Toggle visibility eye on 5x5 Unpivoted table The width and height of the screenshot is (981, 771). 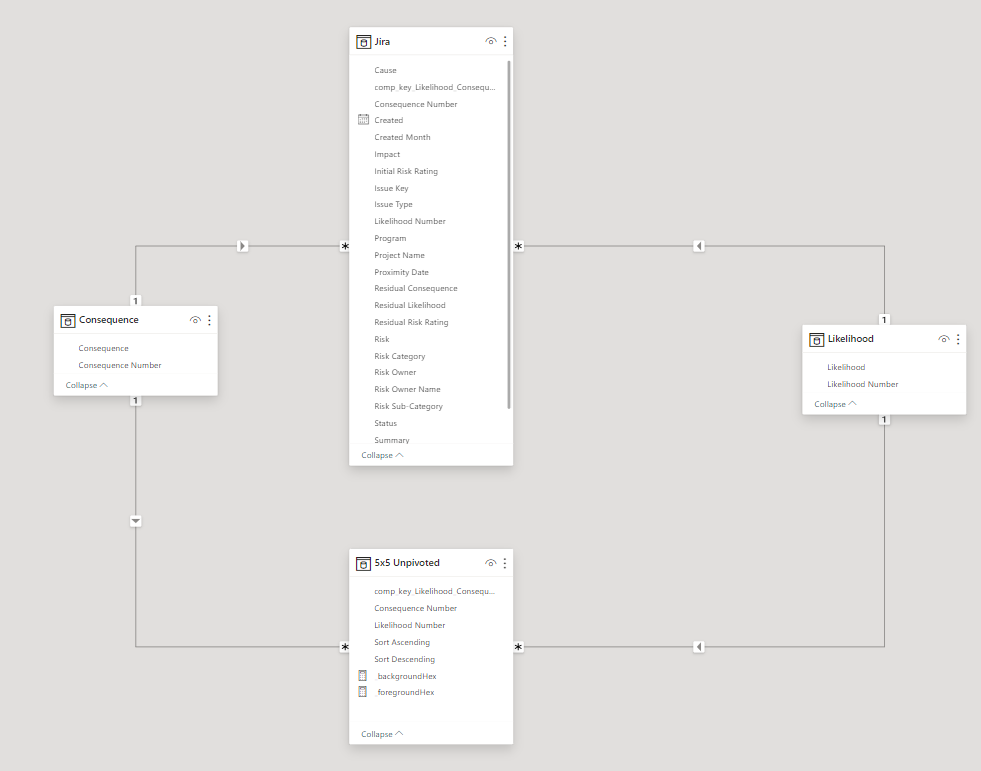[490, 563]
